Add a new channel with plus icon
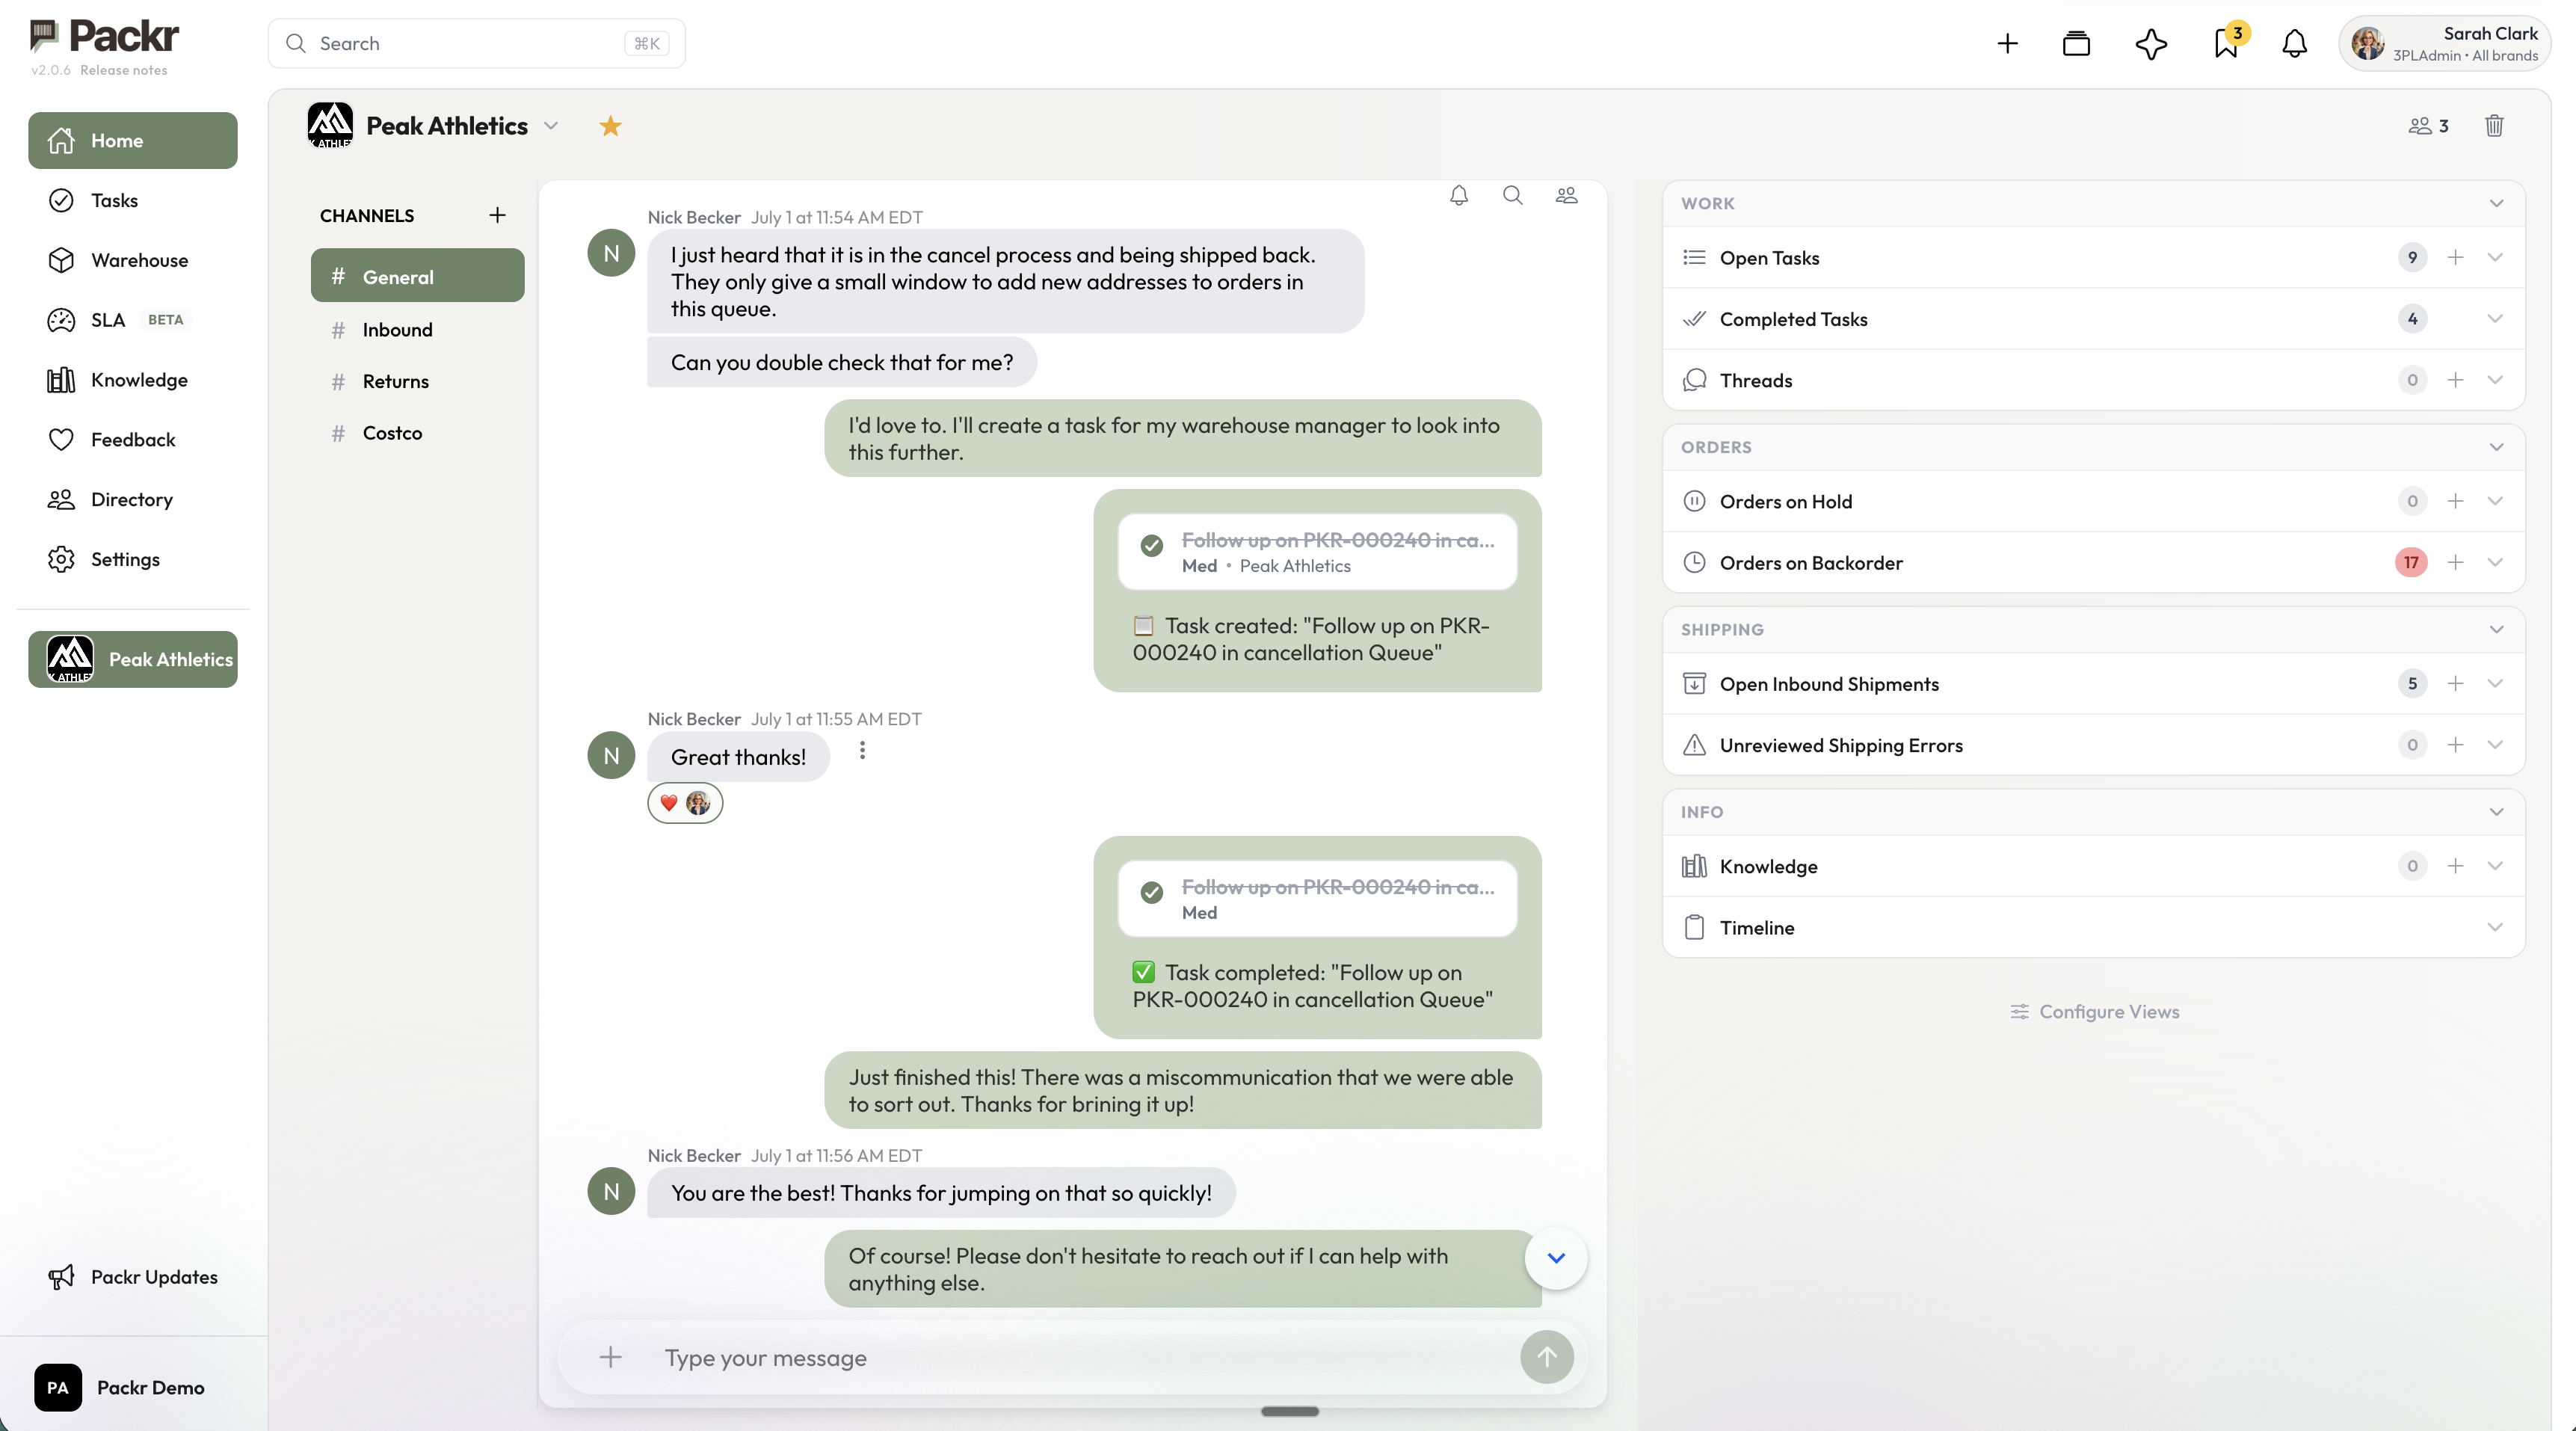 497,215
